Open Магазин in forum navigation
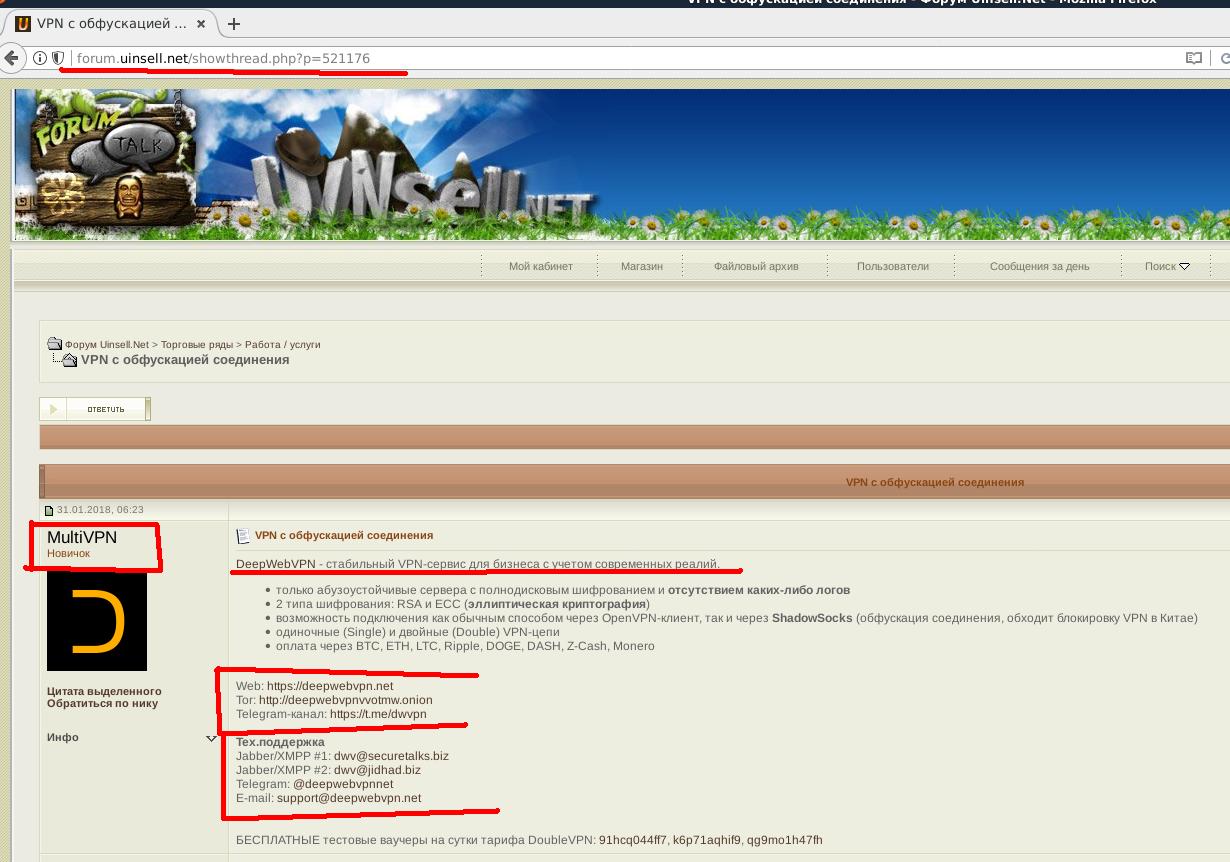Screen dimensions: 1230x862 tap(642, 266)
